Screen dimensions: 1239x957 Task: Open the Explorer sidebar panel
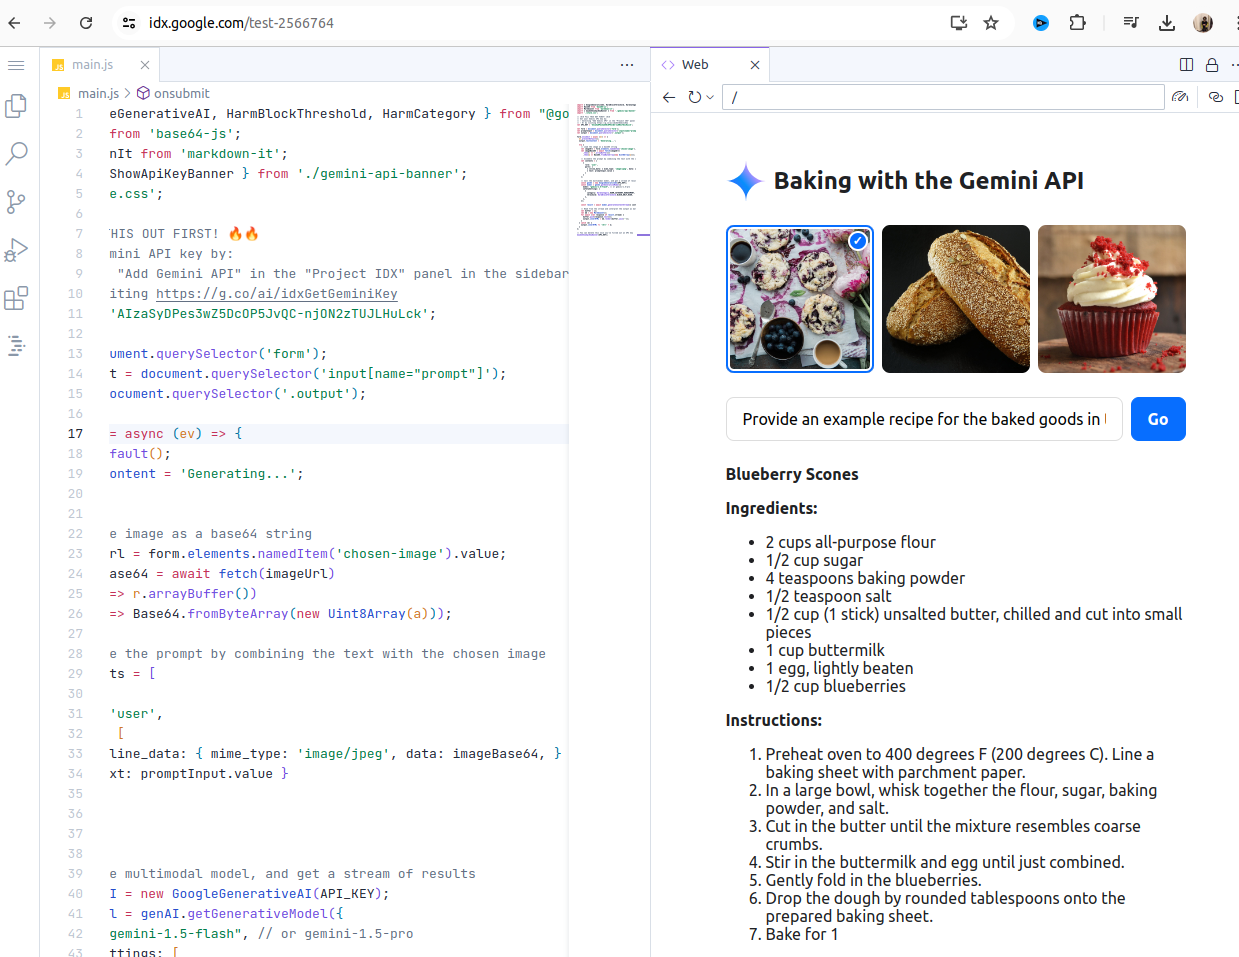pos(16,105)
